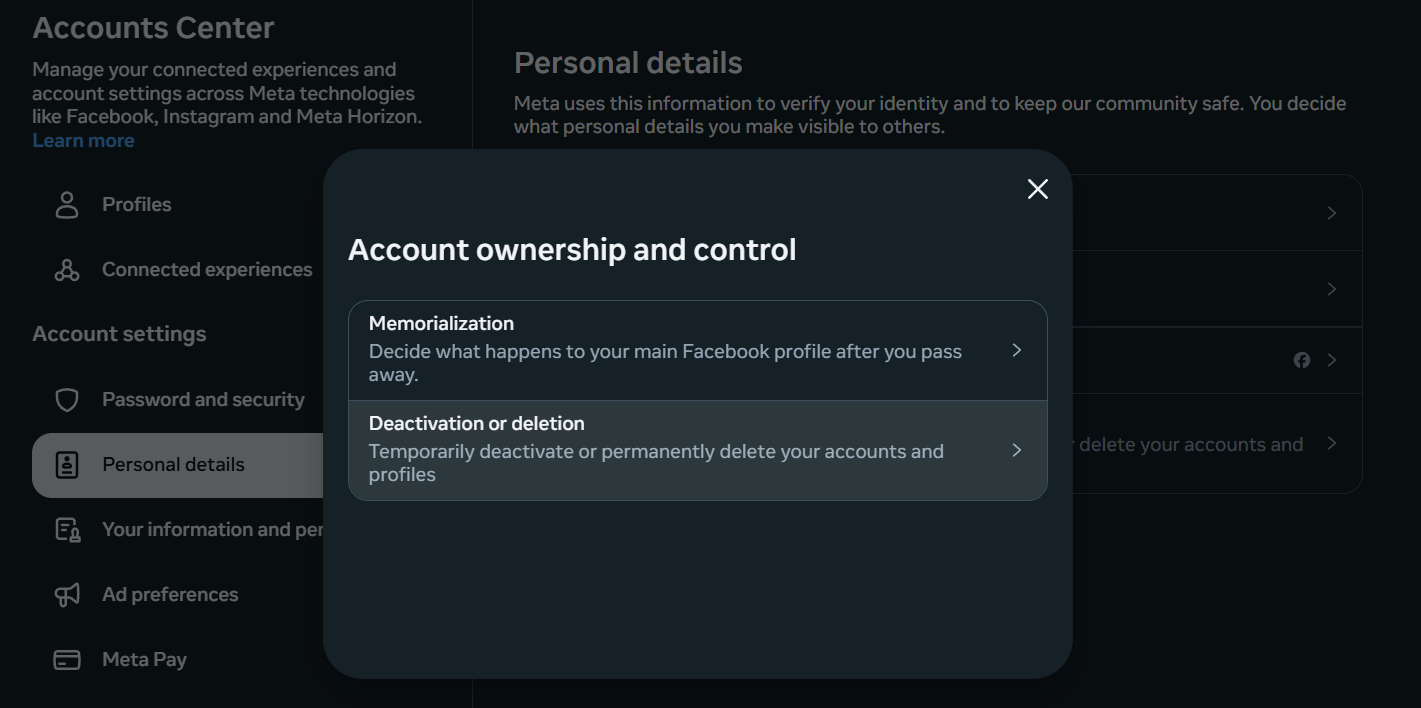Go to Password and security settings

203,400
